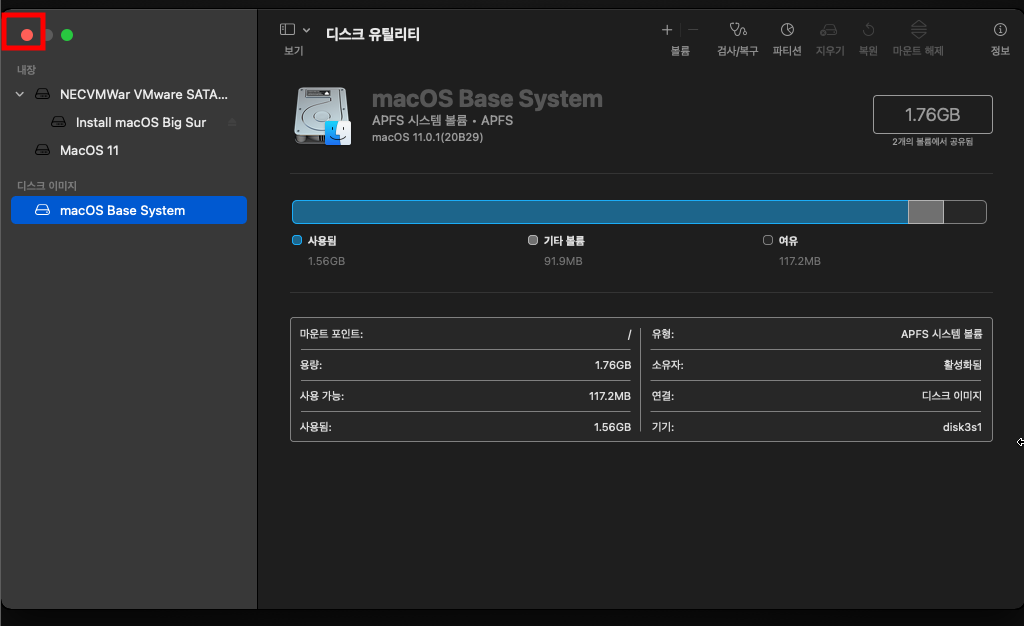The height and width of the screenshot is (626, 1024).
Task: Click the NECVMWar disk drive icon
Action: point(42,94)
